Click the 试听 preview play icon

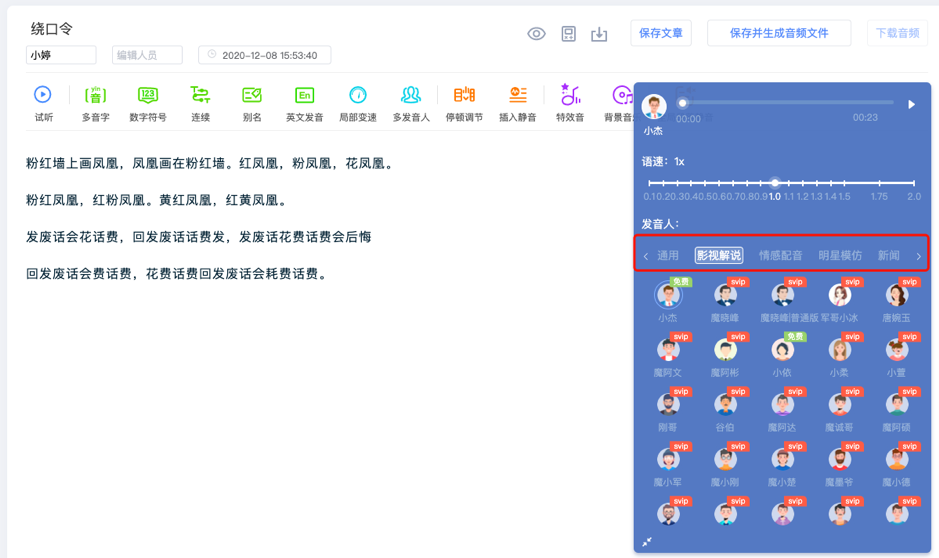tap(43, 95)
